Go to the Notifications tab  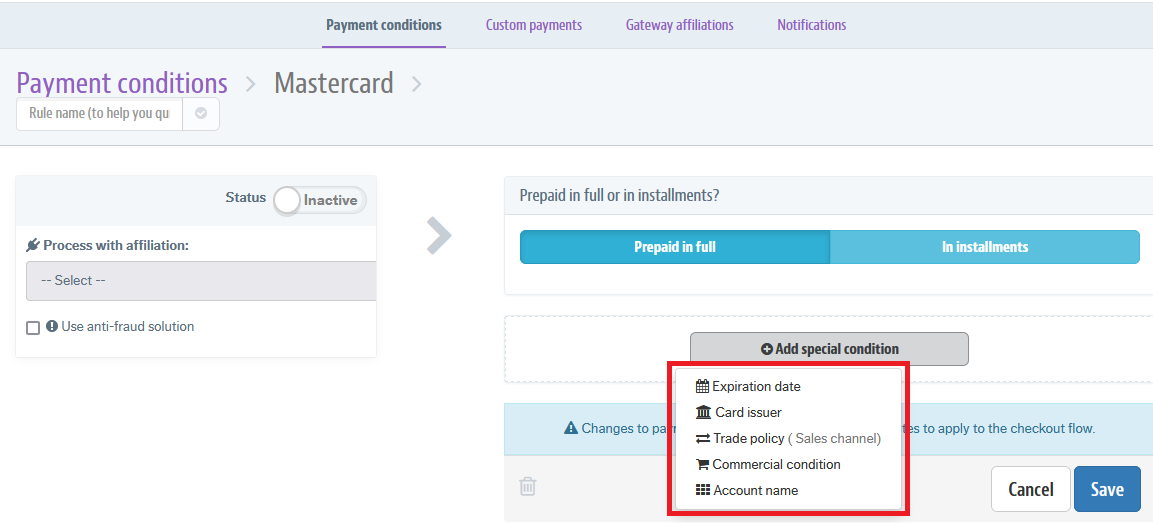[x=811, y=25]
